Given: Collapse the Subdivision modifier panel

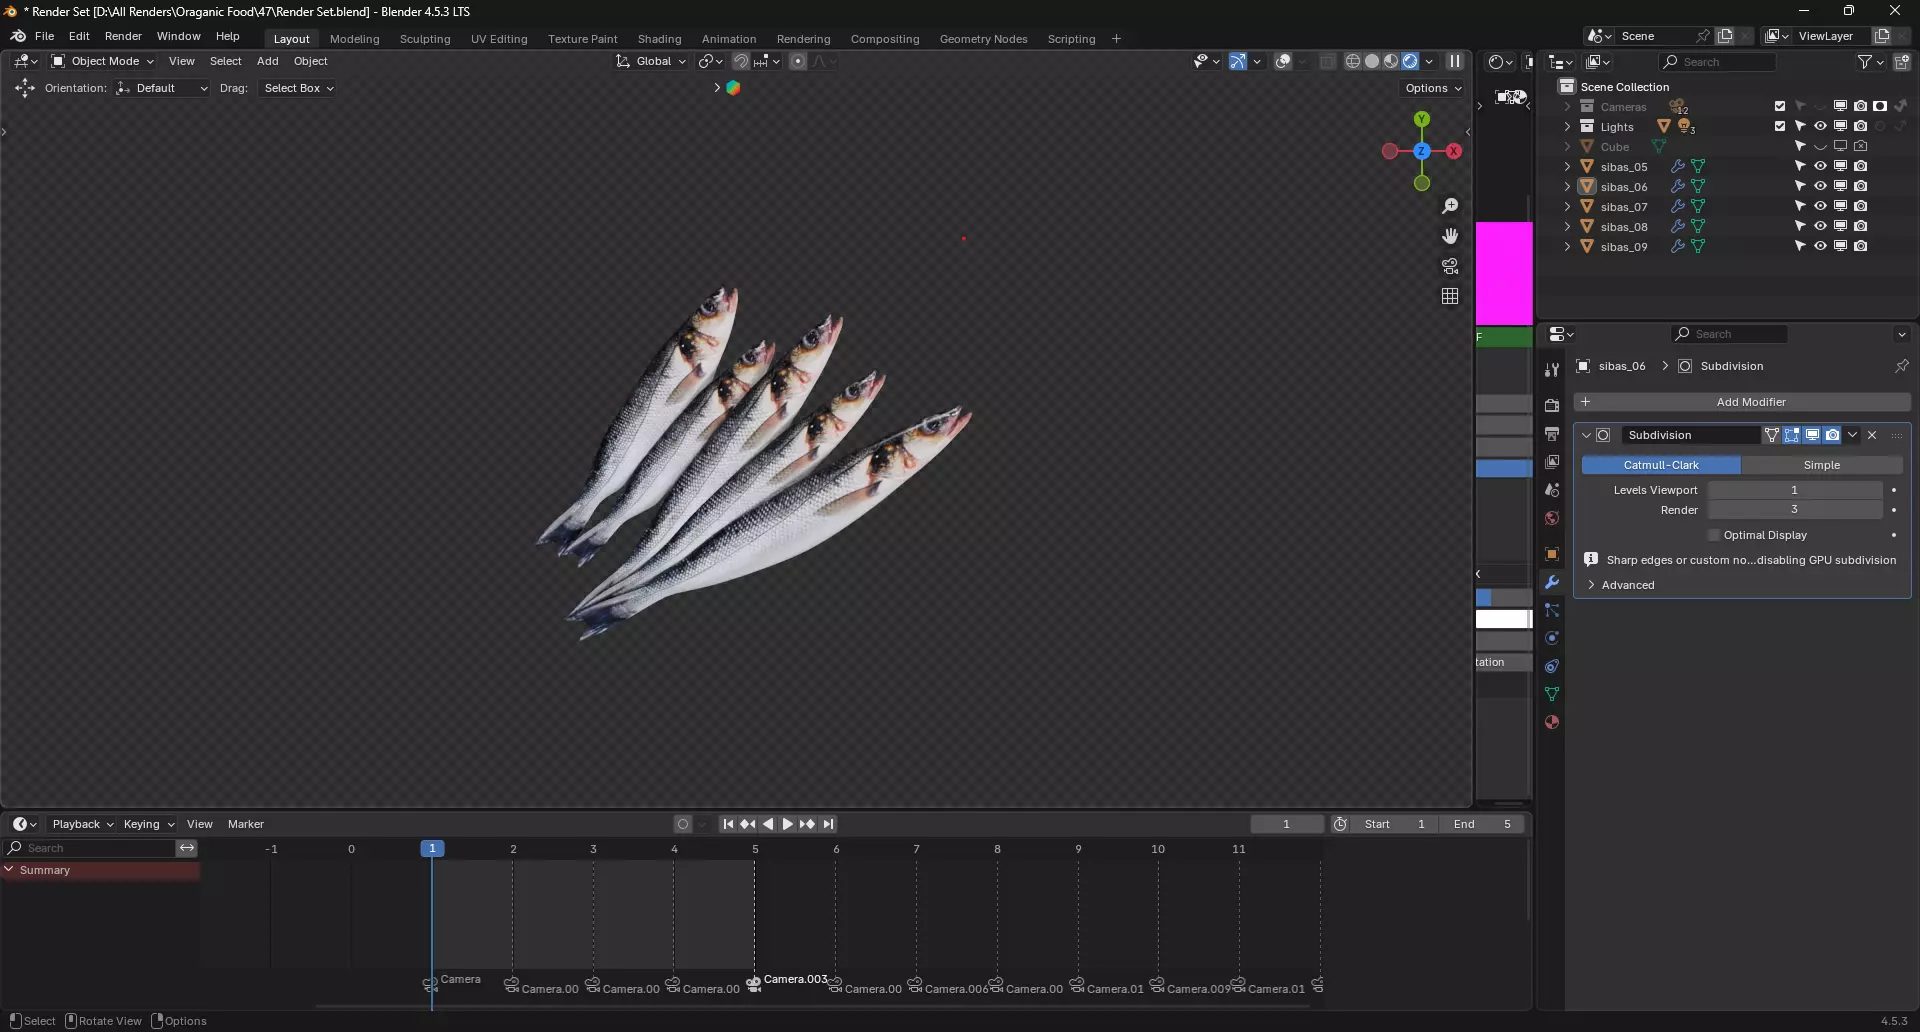Looking at the screenshot, I should pos(1586,435).
